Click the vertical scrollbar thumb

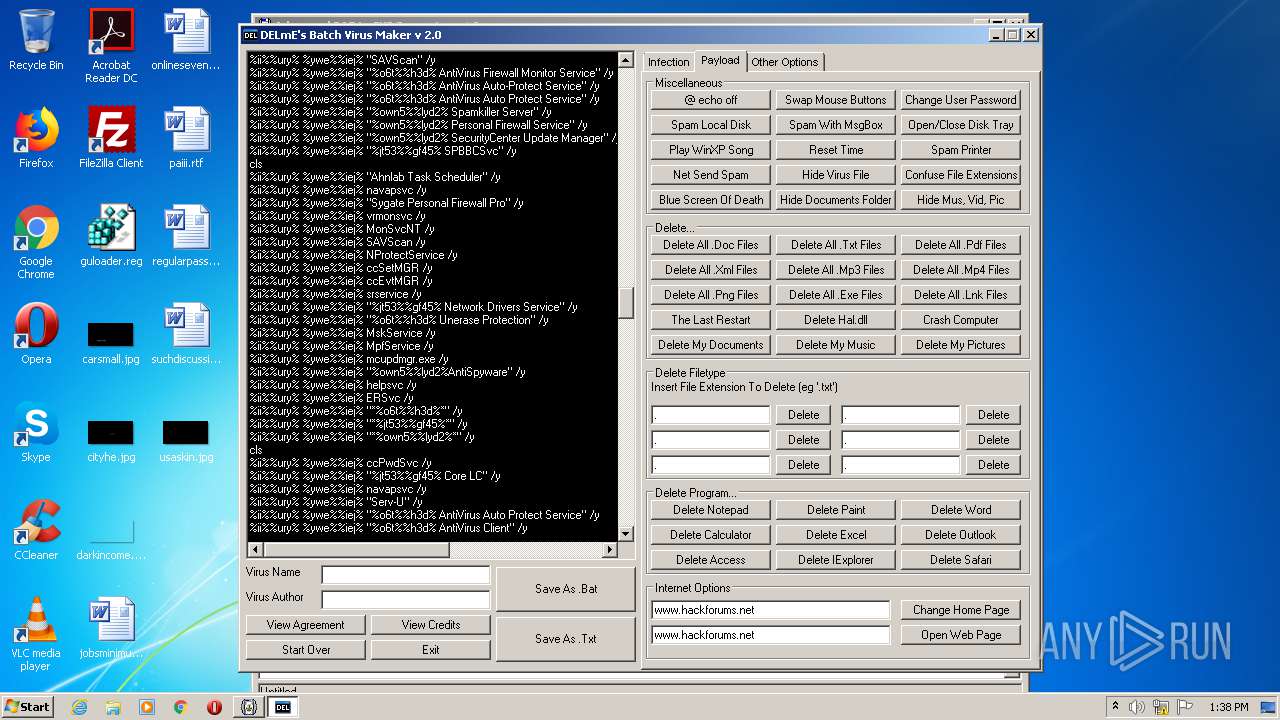pos(626,302)
